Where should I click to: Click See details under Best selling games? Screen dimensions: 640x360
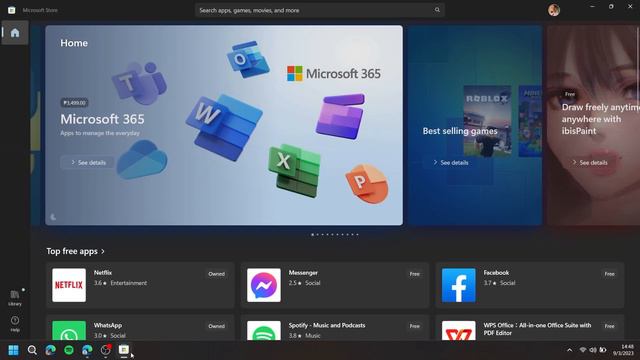(451, 162)
